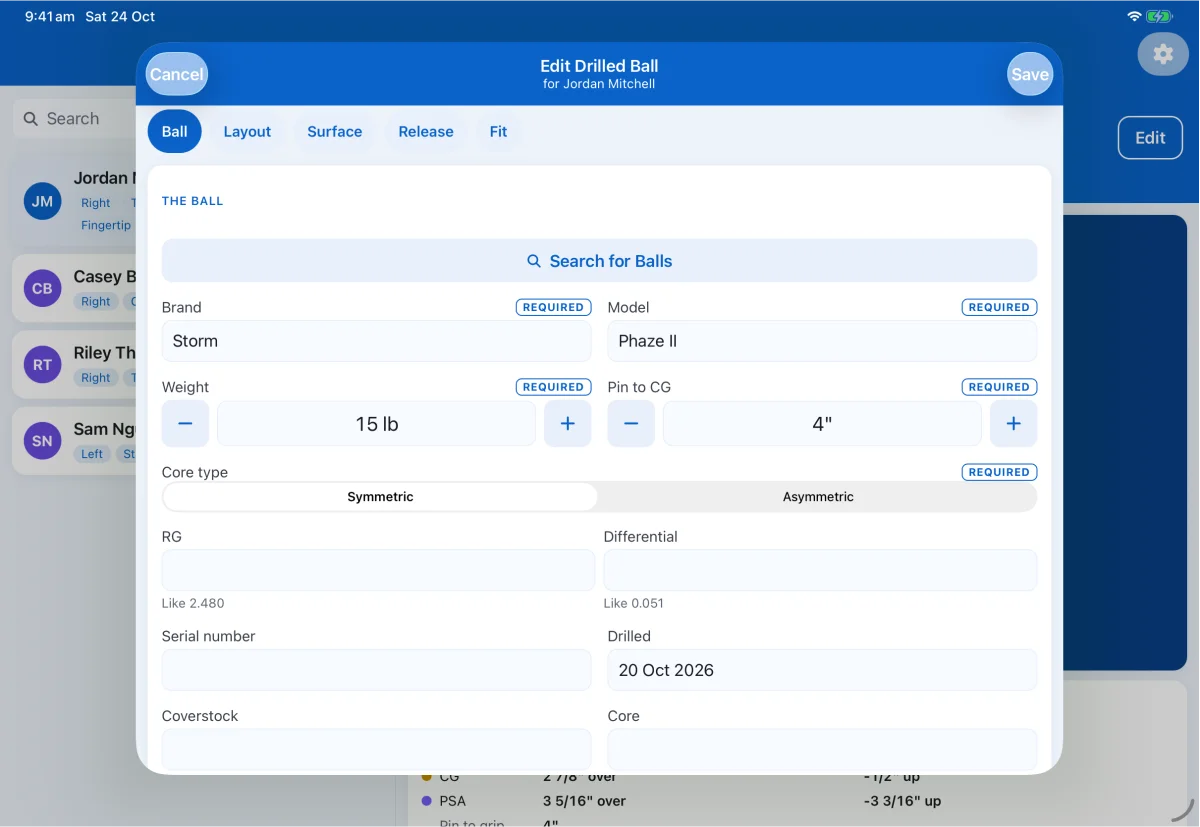Viewport: 1200px width, 827px height.
Task: Tap the CB avatar for Casey
Action: (x=42, y=288)
